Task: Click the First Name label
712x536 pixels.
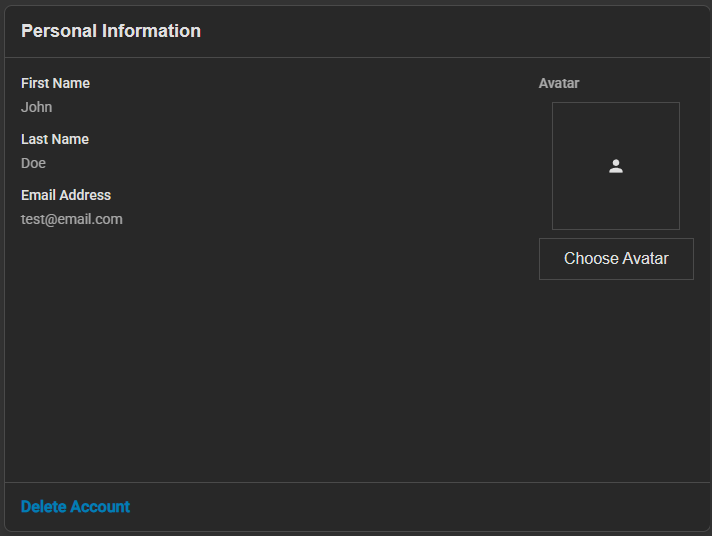Action: click(x=55, y=83)
